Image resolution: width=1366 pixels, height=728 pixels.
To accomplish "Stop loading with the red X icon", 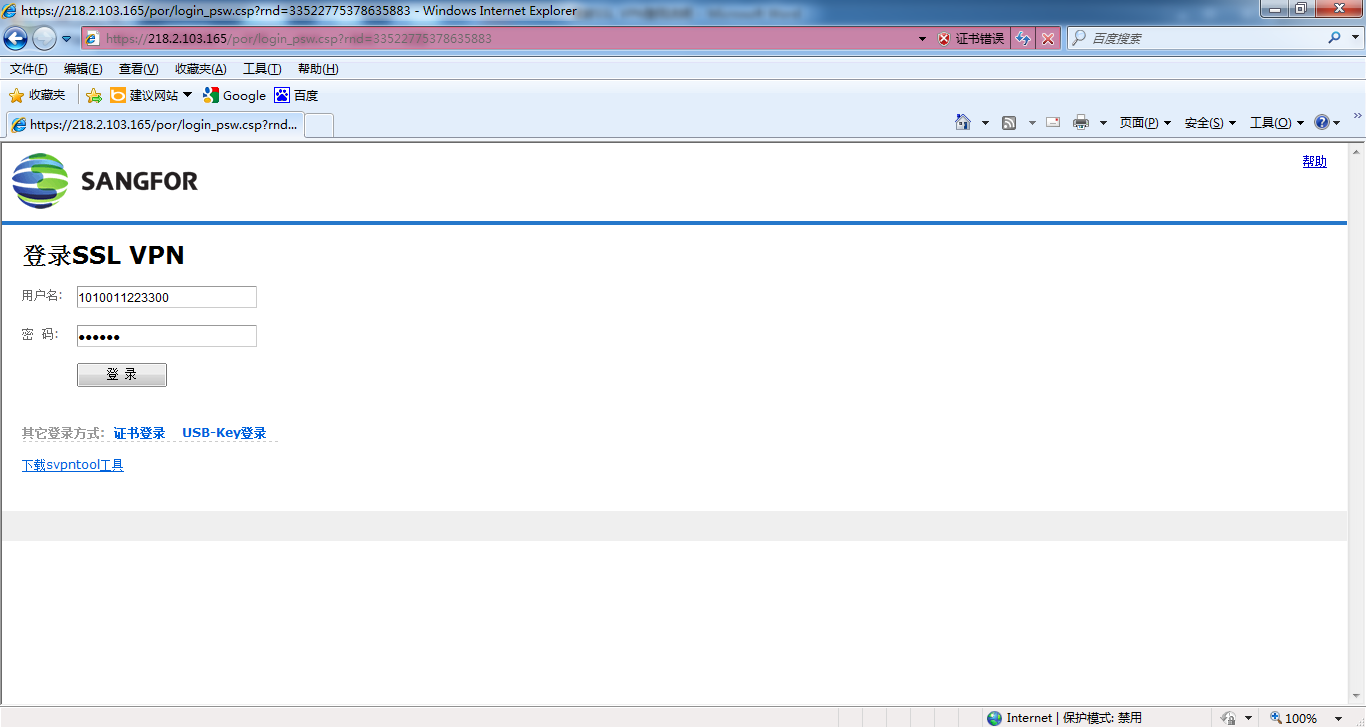I will click(x=1047, y=39).
